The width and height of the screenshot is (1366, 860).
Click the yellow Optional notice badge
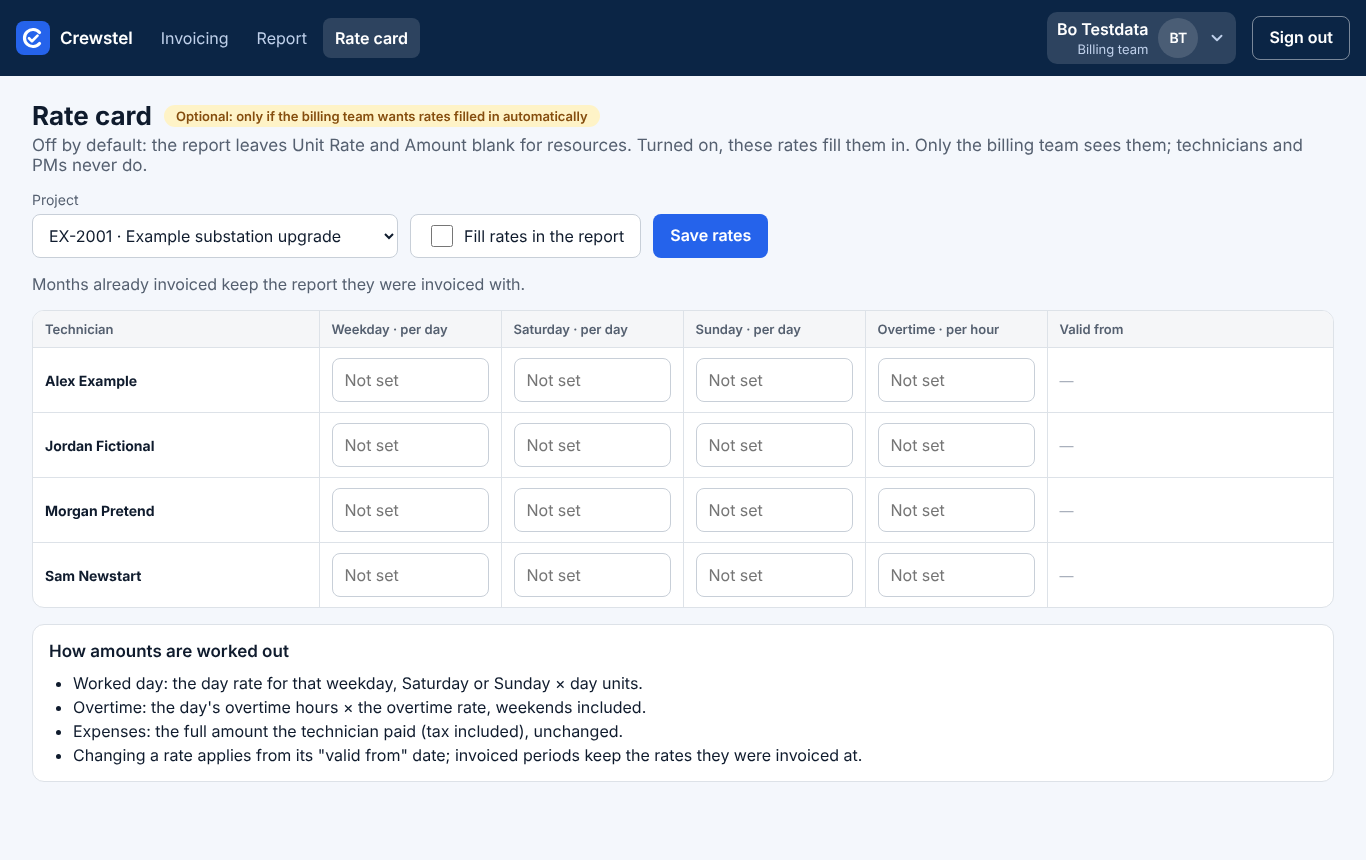click(x=382, y=117)
